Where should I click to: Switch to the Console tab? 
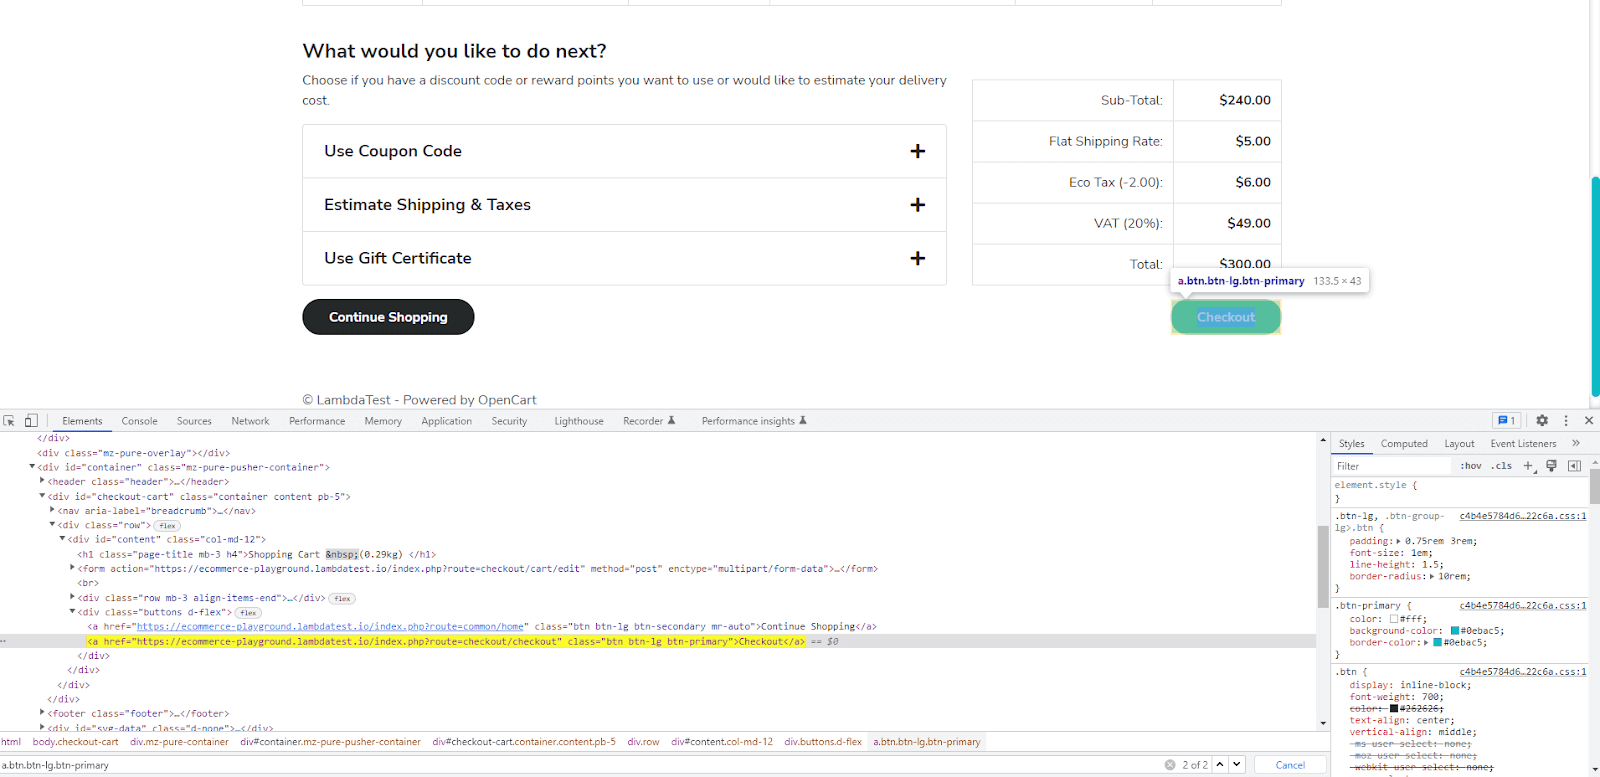pos(139,421)
